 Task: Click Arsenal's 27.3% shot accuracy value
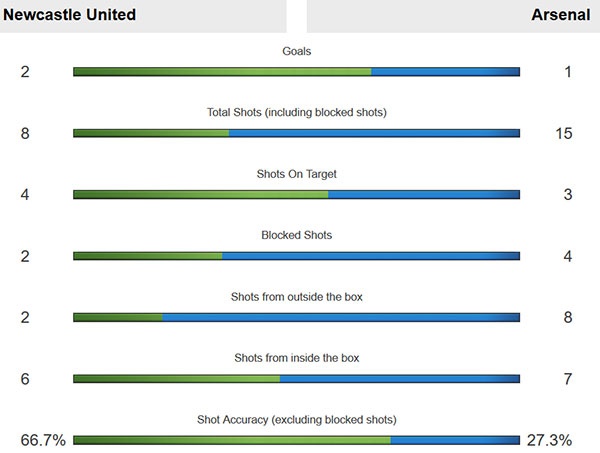coord(549,440)
